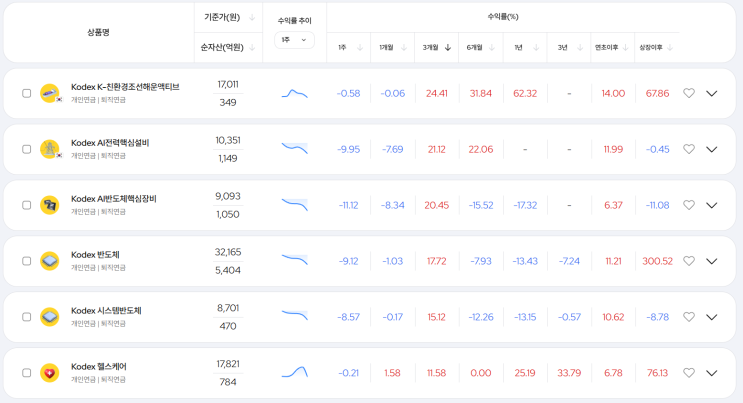Click the Kodex 반도체 chip icon
743x403 pixels.
[x=50, y=261]
